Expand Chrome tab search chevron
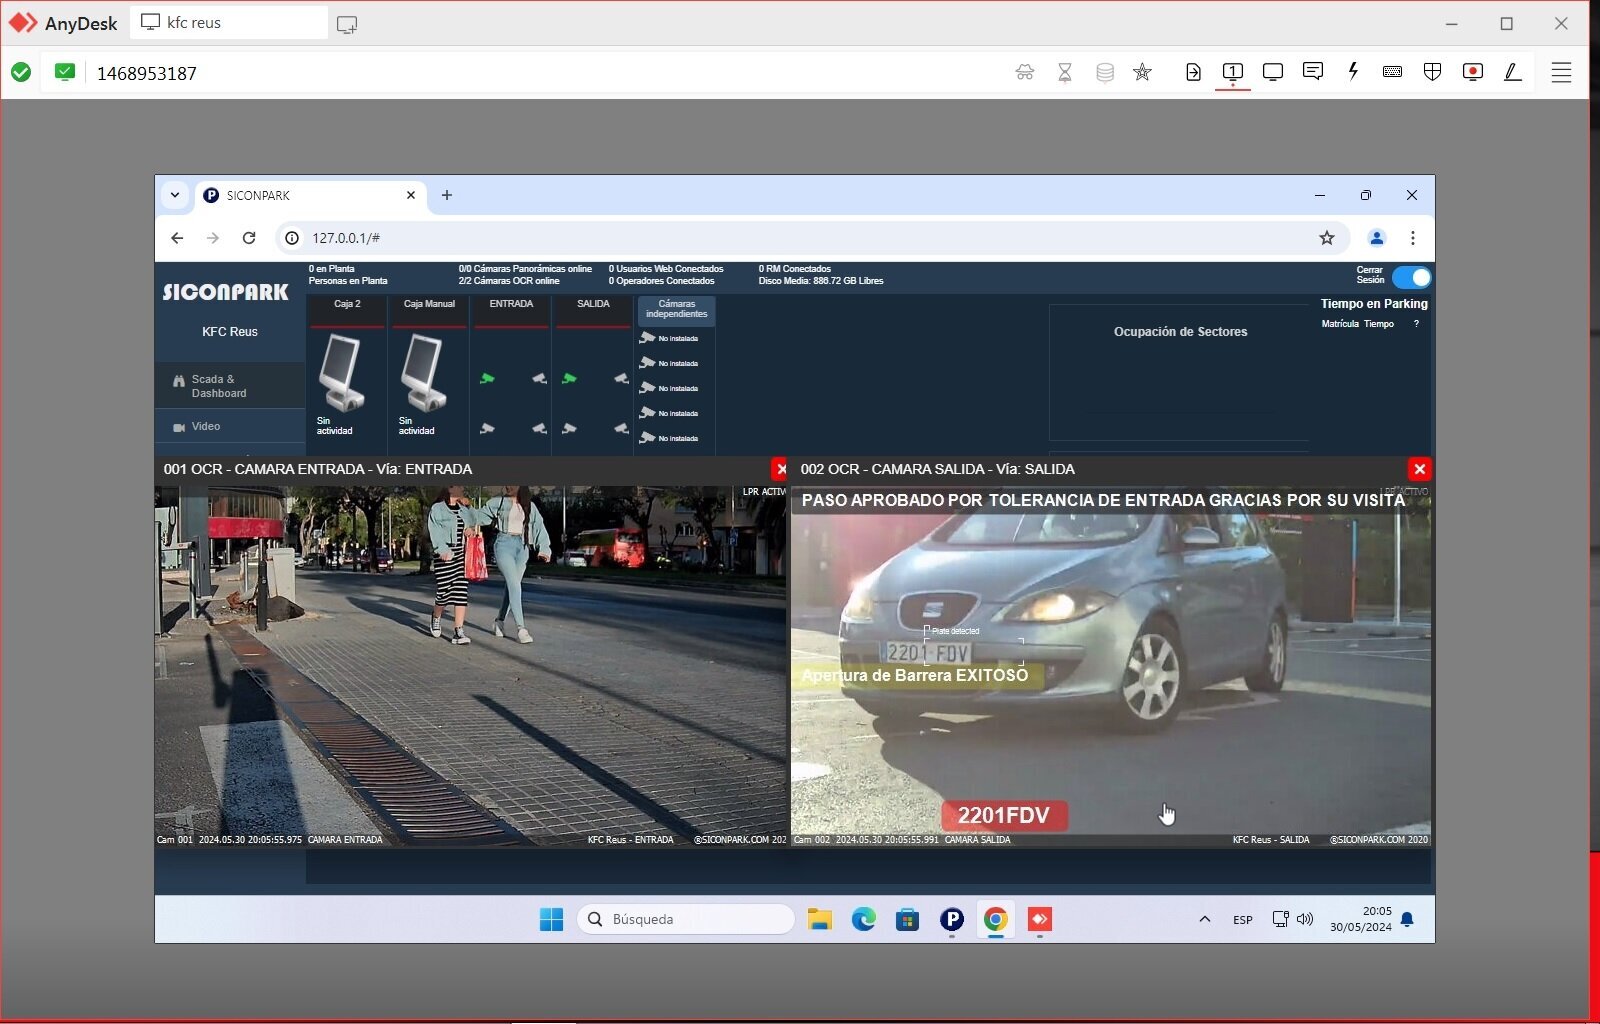This screenshot has height=1024, width=1600. coord(175,195)
